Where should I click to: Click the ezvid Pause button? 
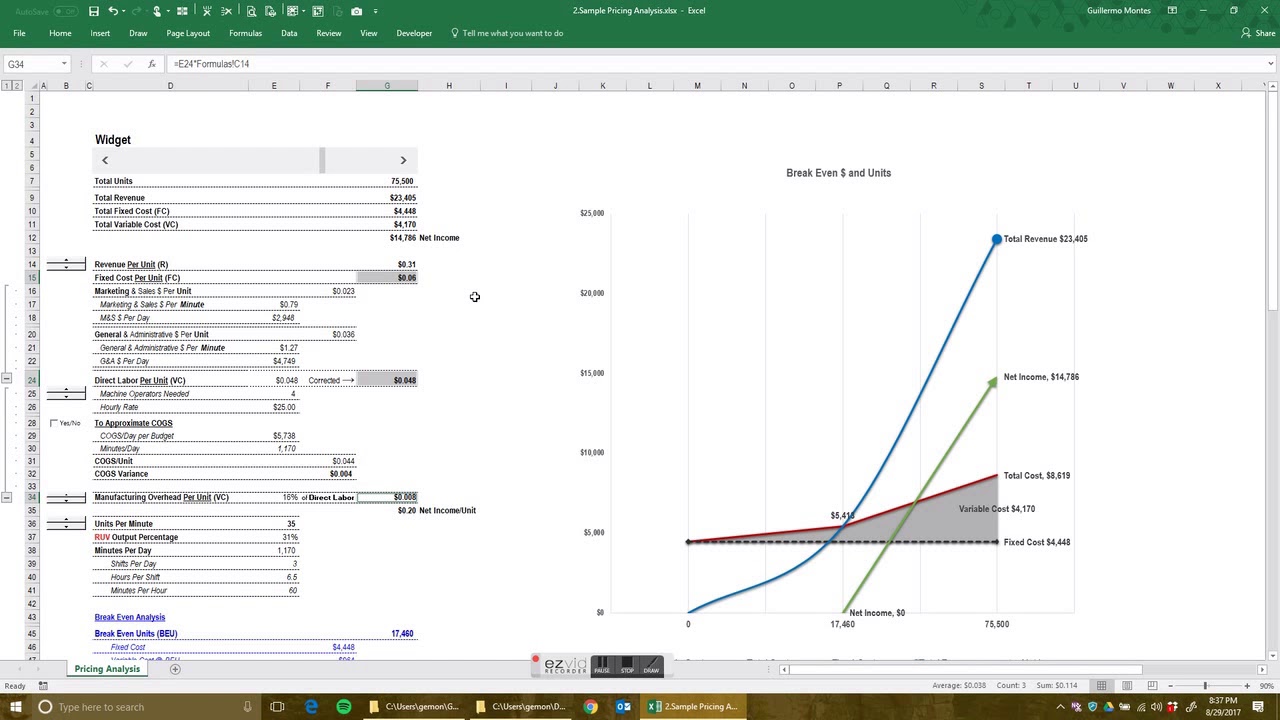[601, 666]
